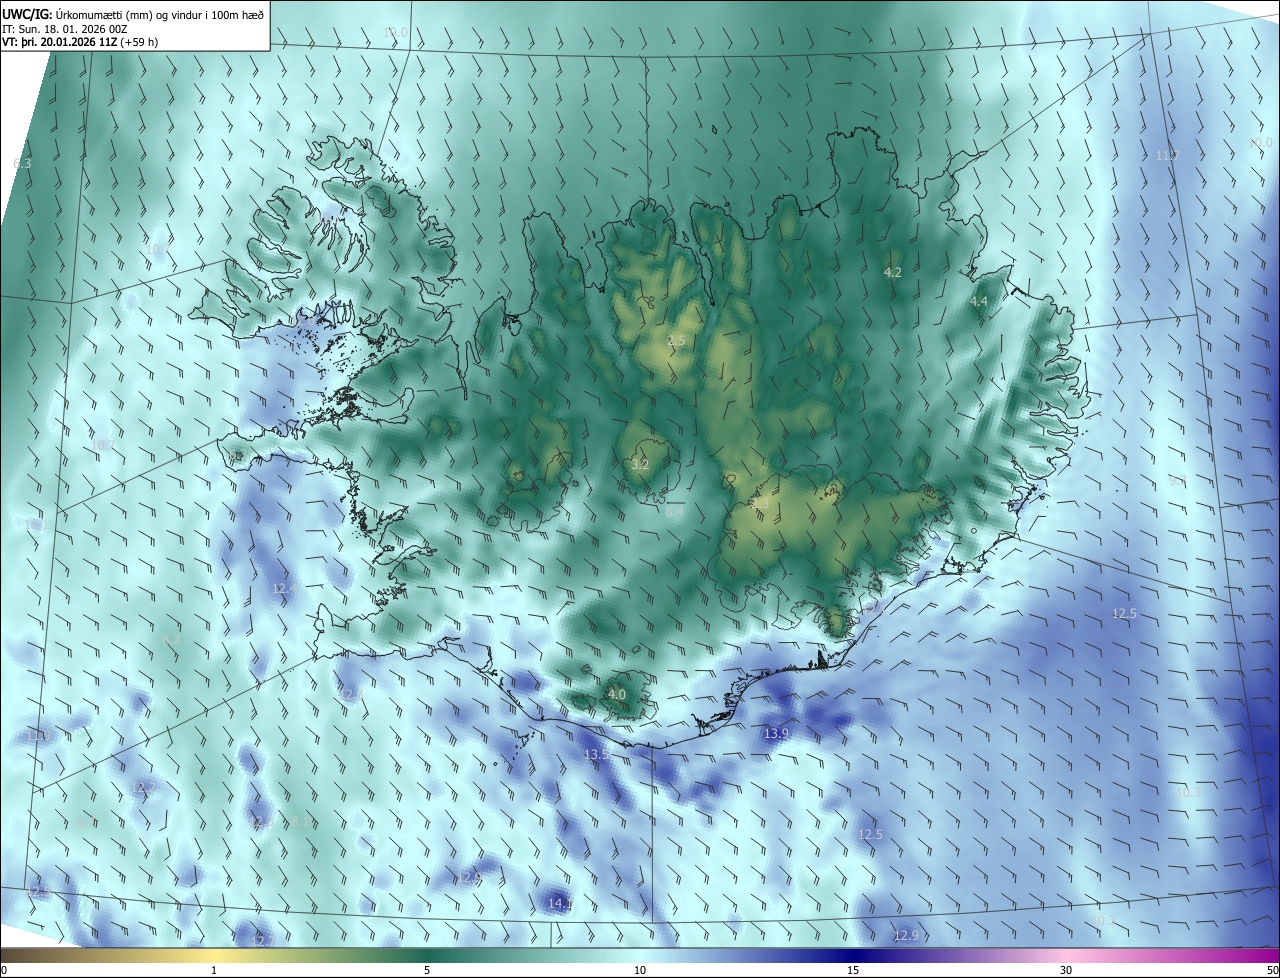Click the 11.9 value label in the southwest
Screen dimensions: 1280x978
pos(38,736)
